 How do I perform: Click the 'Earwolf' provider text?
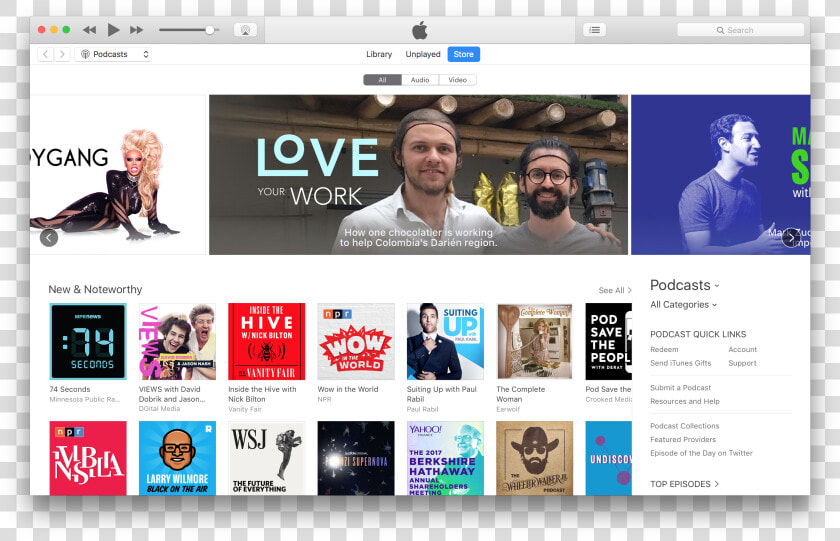point(508,409)
